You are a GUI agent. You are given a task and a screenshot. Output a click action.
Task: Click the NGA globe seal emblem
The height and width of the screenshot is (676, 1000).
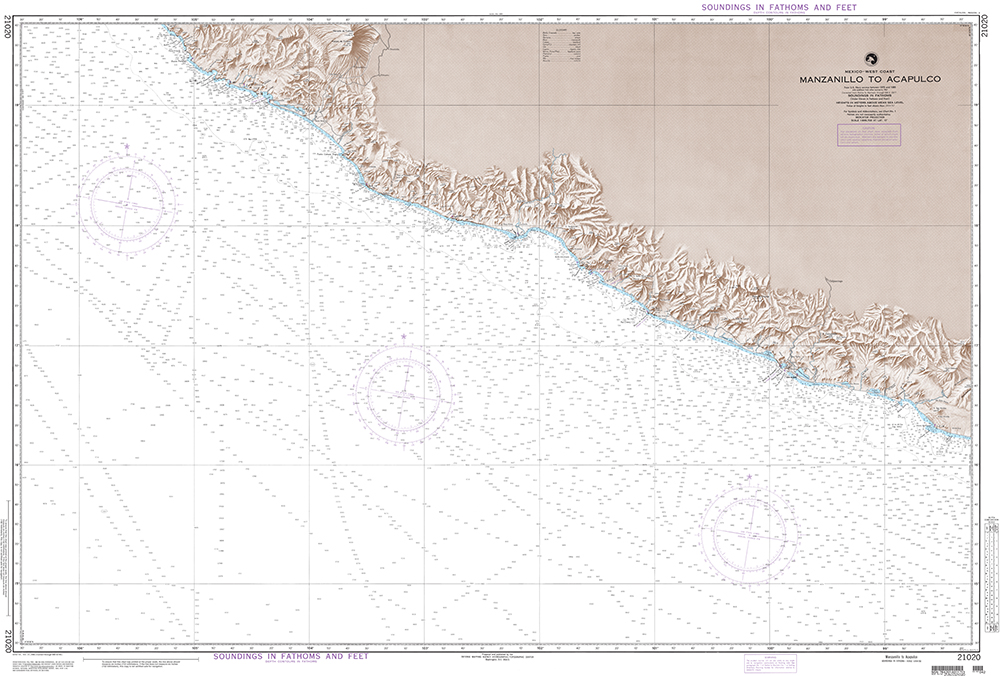[x=872, y=60]
